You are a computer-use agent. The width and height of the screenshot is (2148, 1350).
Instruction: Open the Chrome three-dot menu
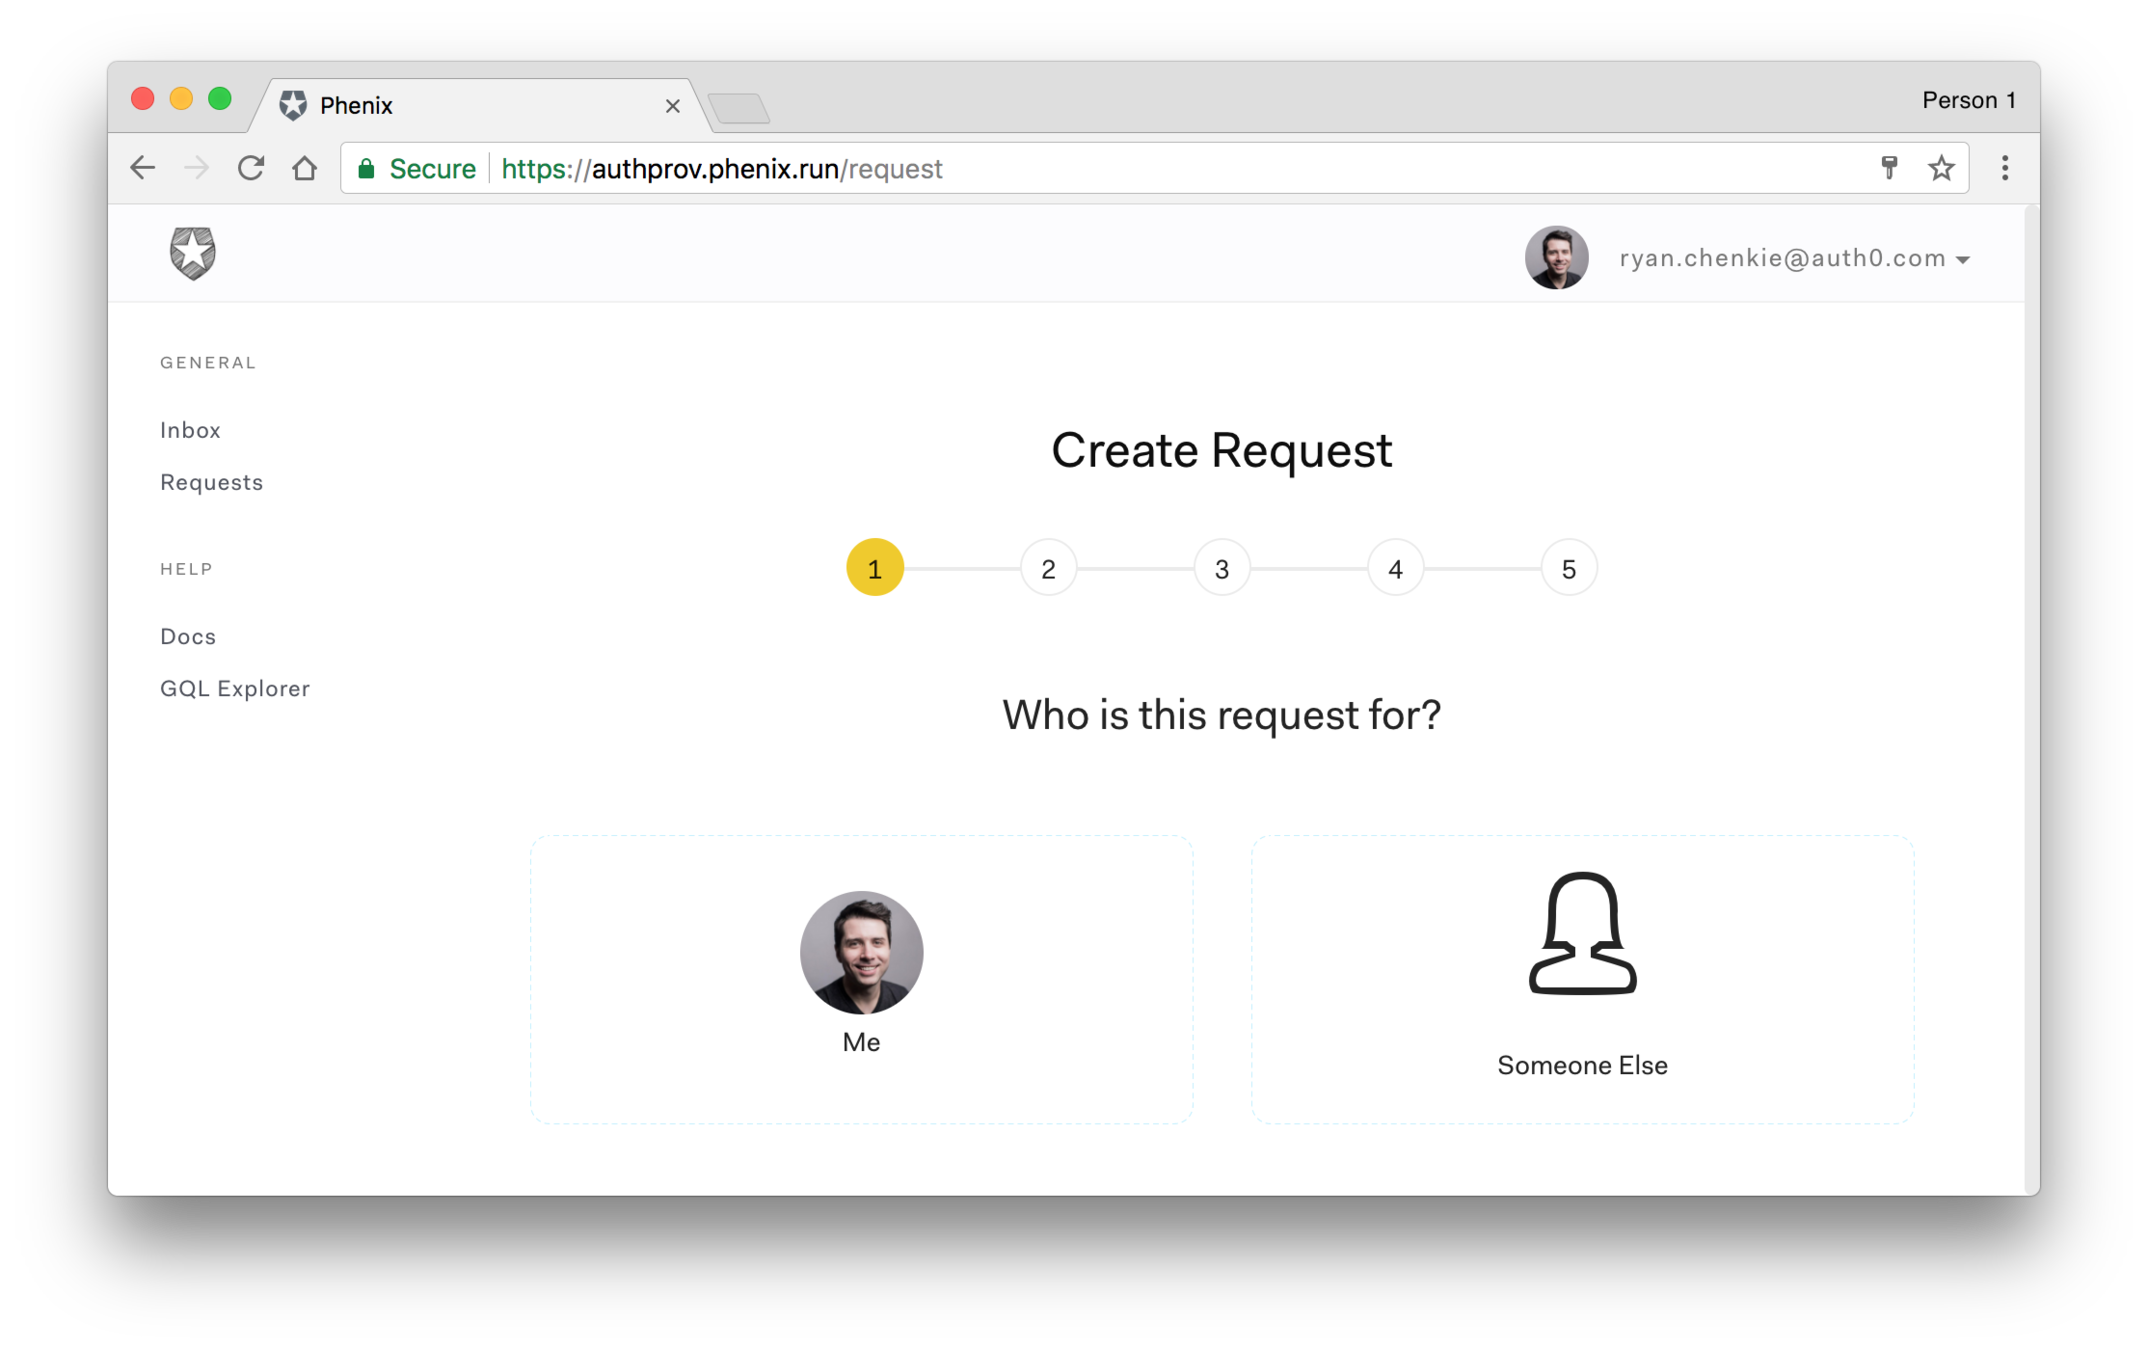[x=2004, y=168]
